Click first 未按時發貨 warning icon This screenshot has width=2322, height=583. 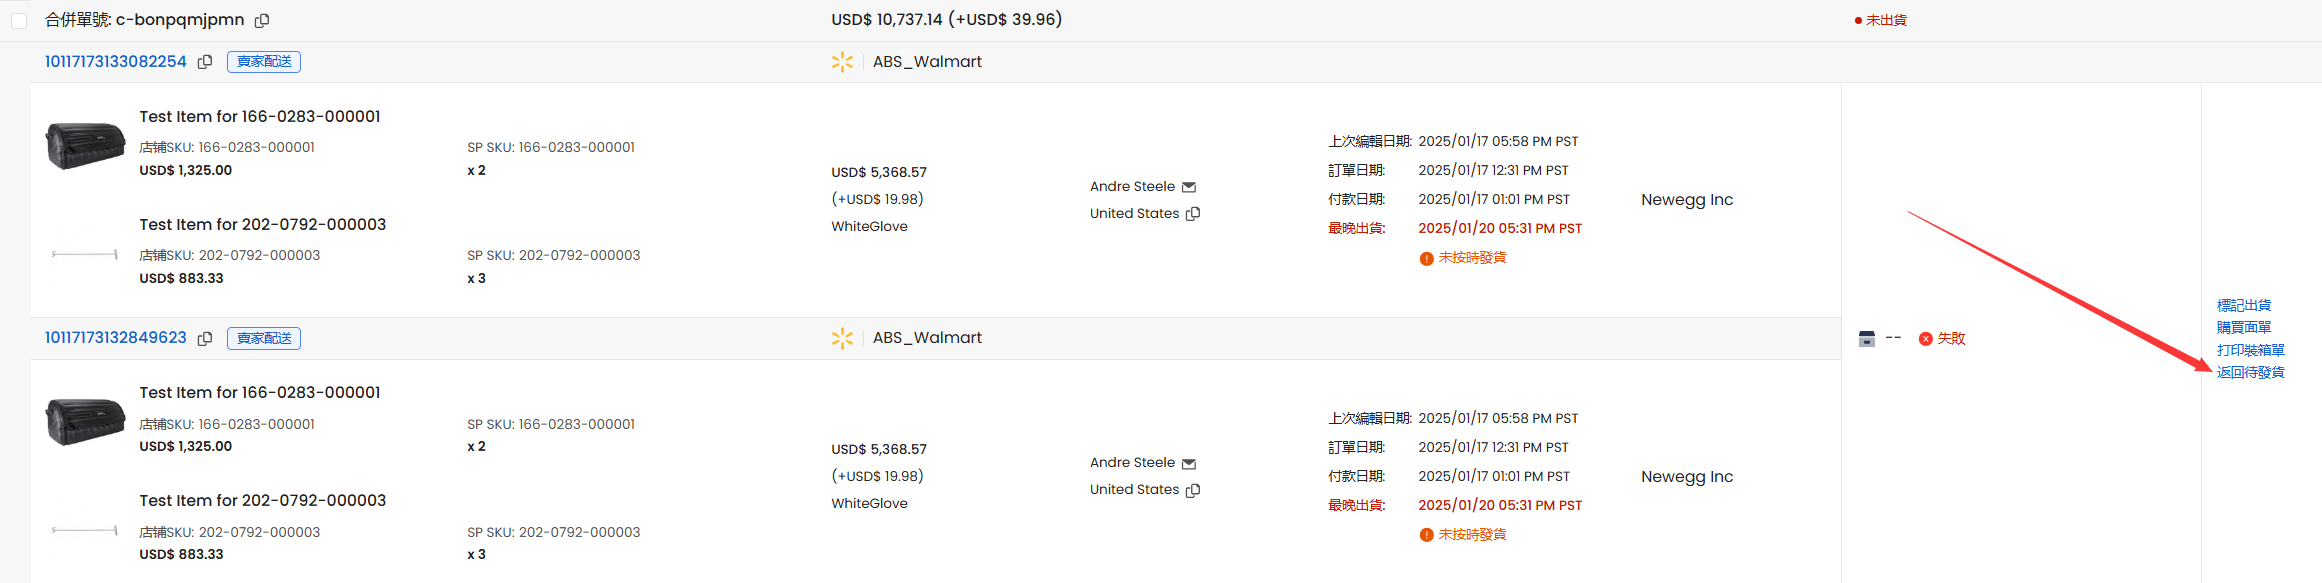pos(1426,259)
